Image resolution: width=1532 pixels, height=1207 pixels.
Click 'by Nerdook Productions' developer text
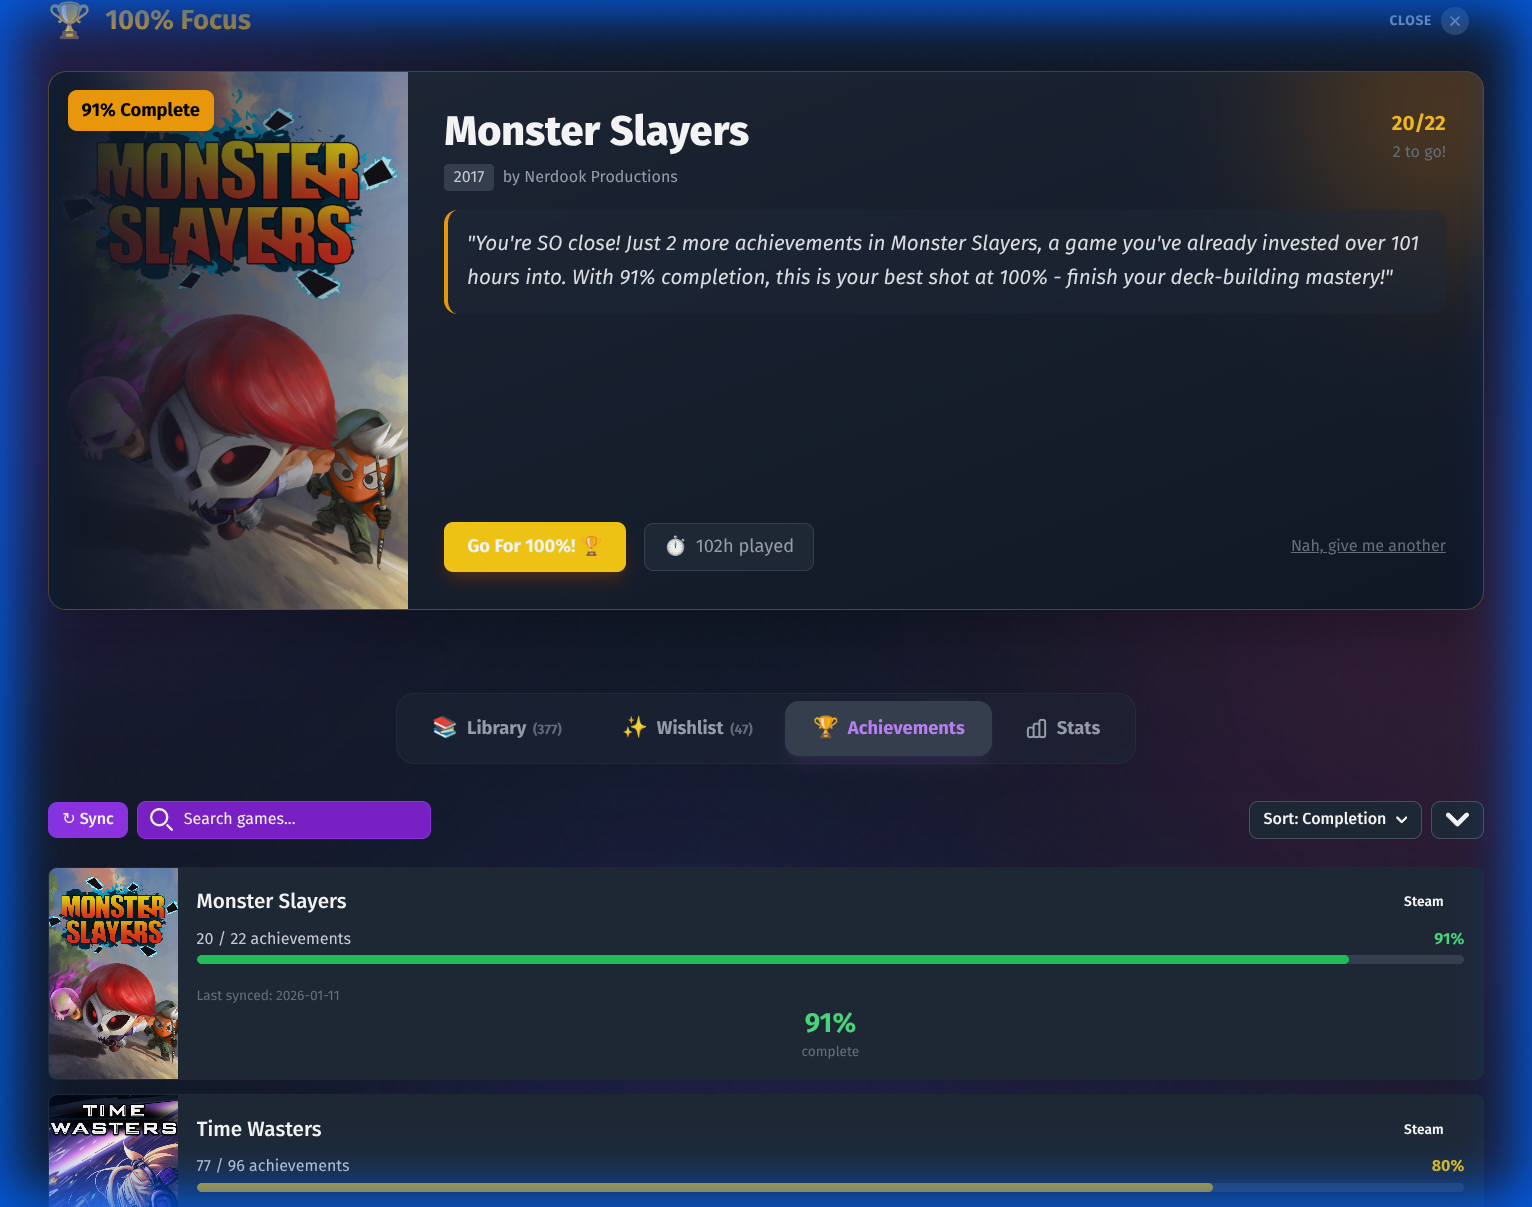[590, 177]
